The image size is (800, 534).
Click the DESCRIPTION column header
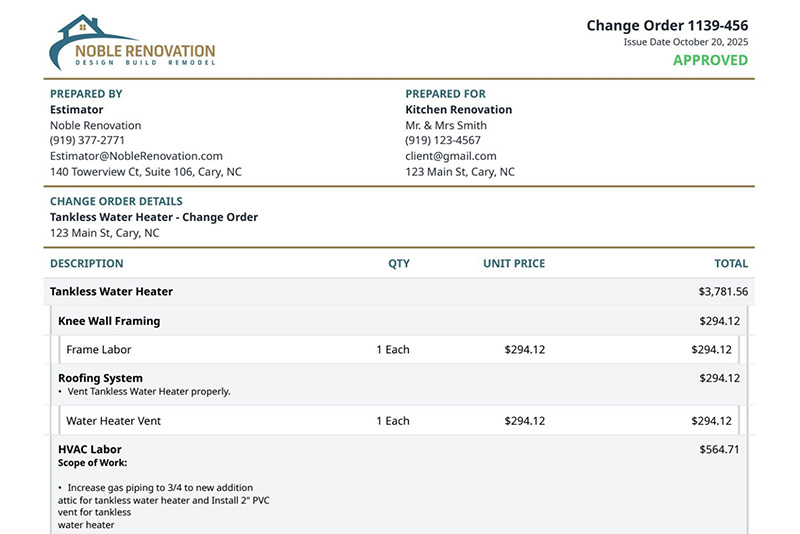tap(87, 264)
